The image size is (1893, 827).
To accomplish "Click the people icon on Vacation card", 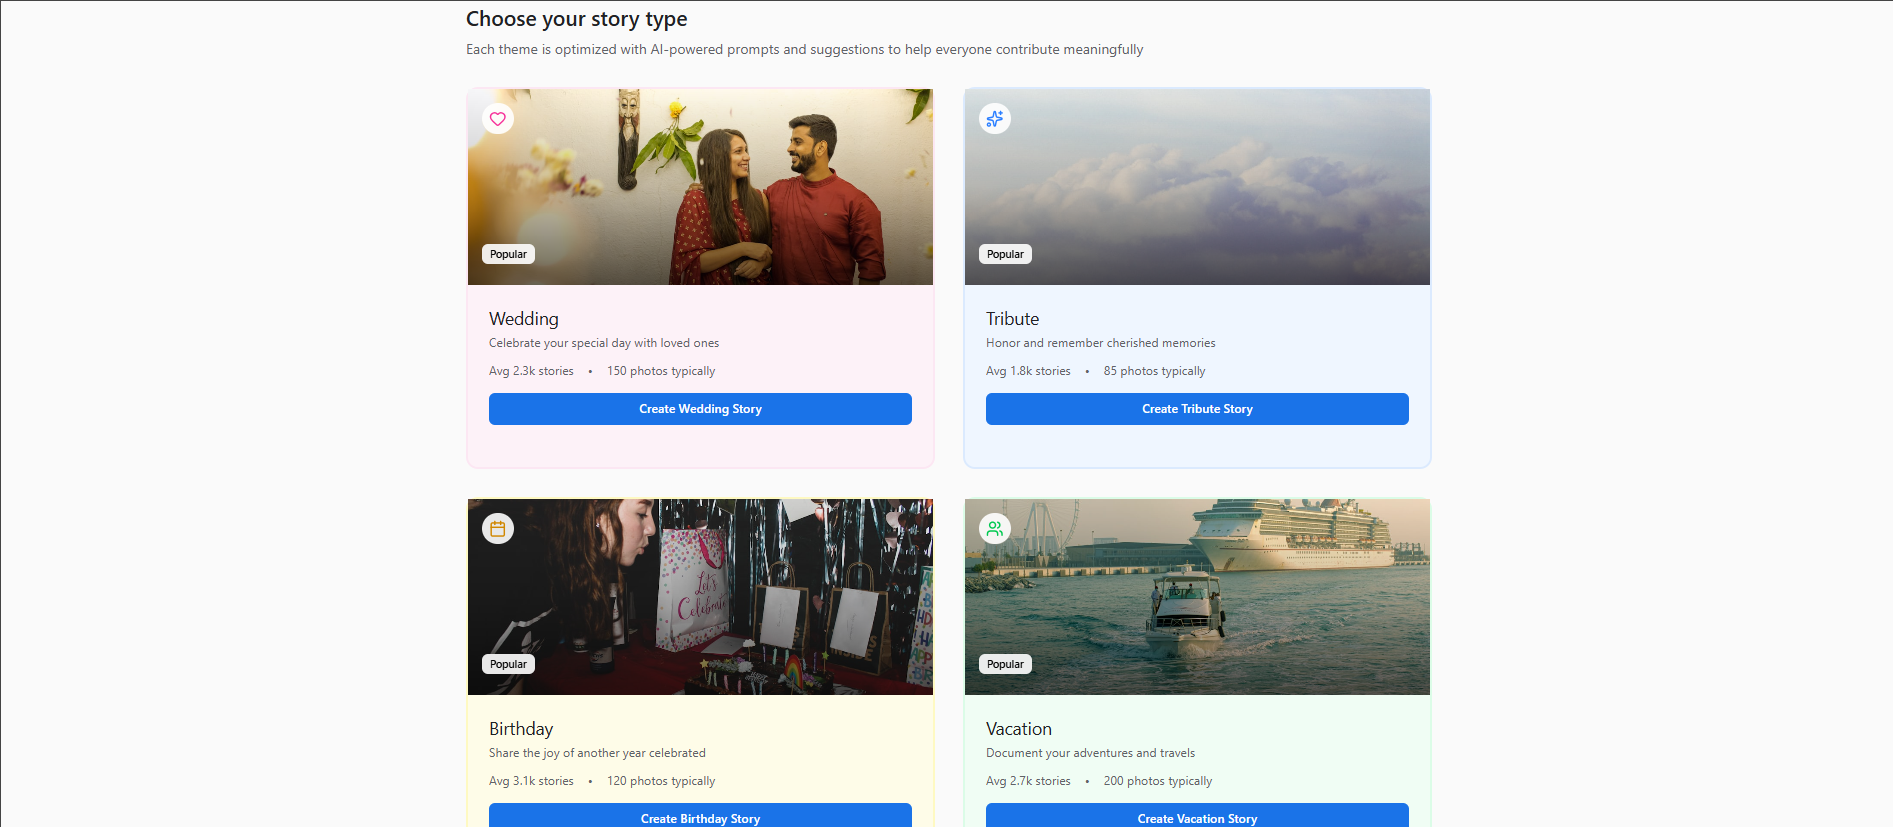I will pyautogui.click(x=995, y=528).
